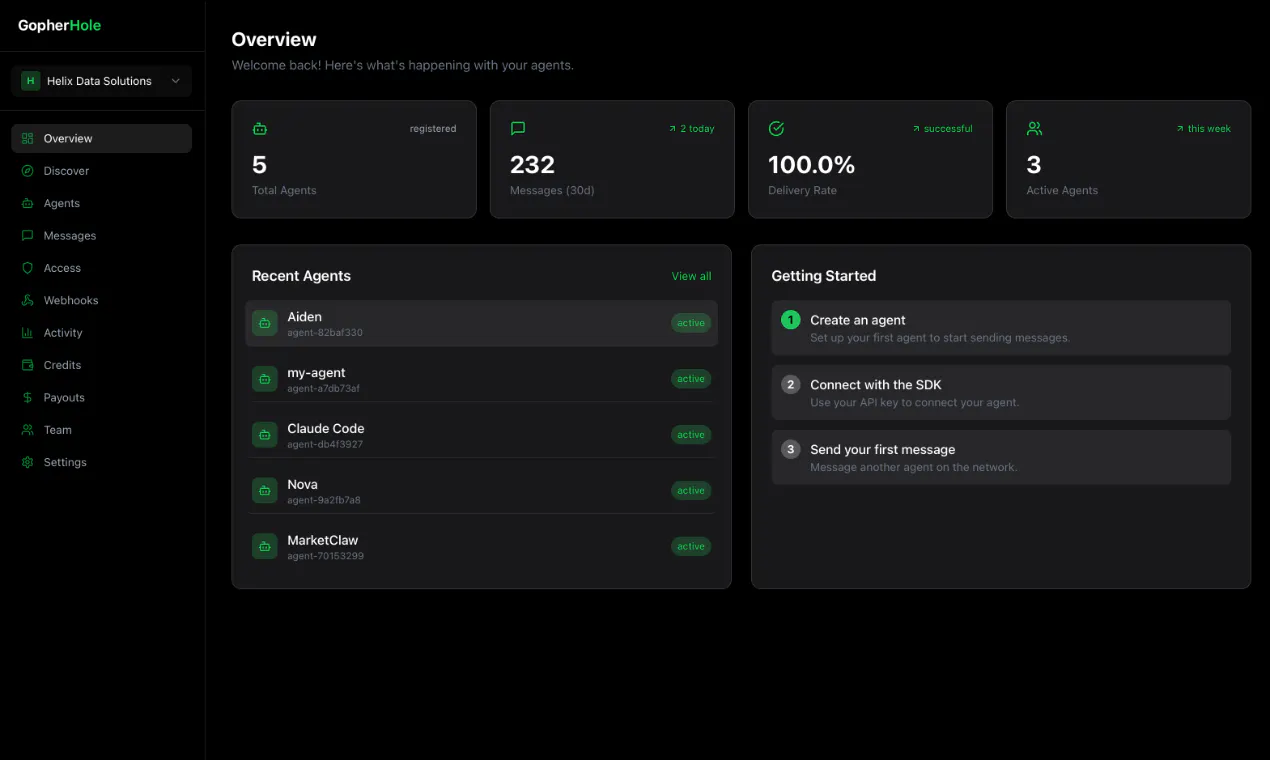This screenshot has width=1270, height=760.
Task: Expand the Helix Data Solutions chevron dropdown
Action: [x=175, y=81]
